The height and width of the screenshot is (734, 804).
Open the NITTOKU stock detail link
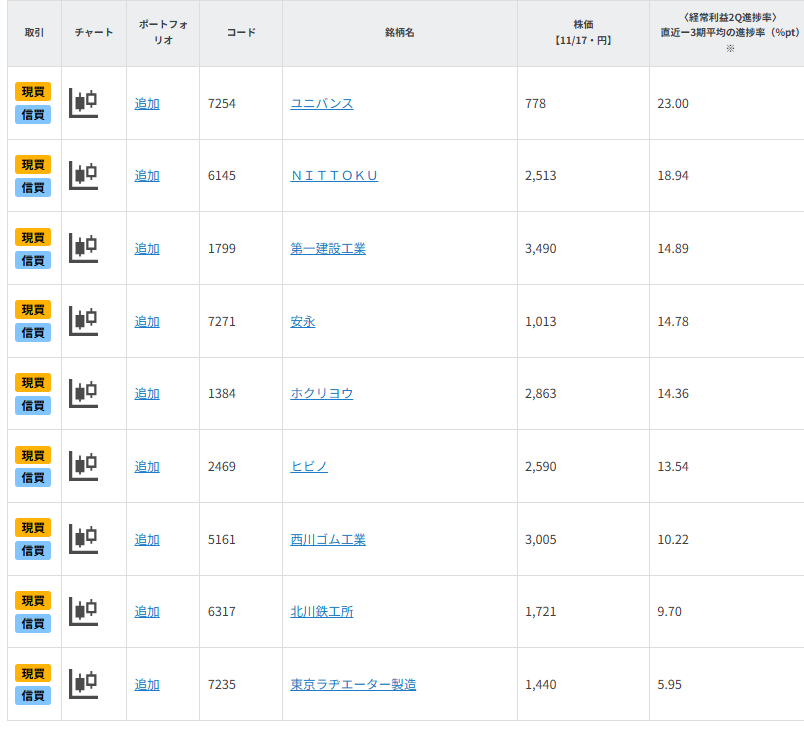tap(334, 175)
